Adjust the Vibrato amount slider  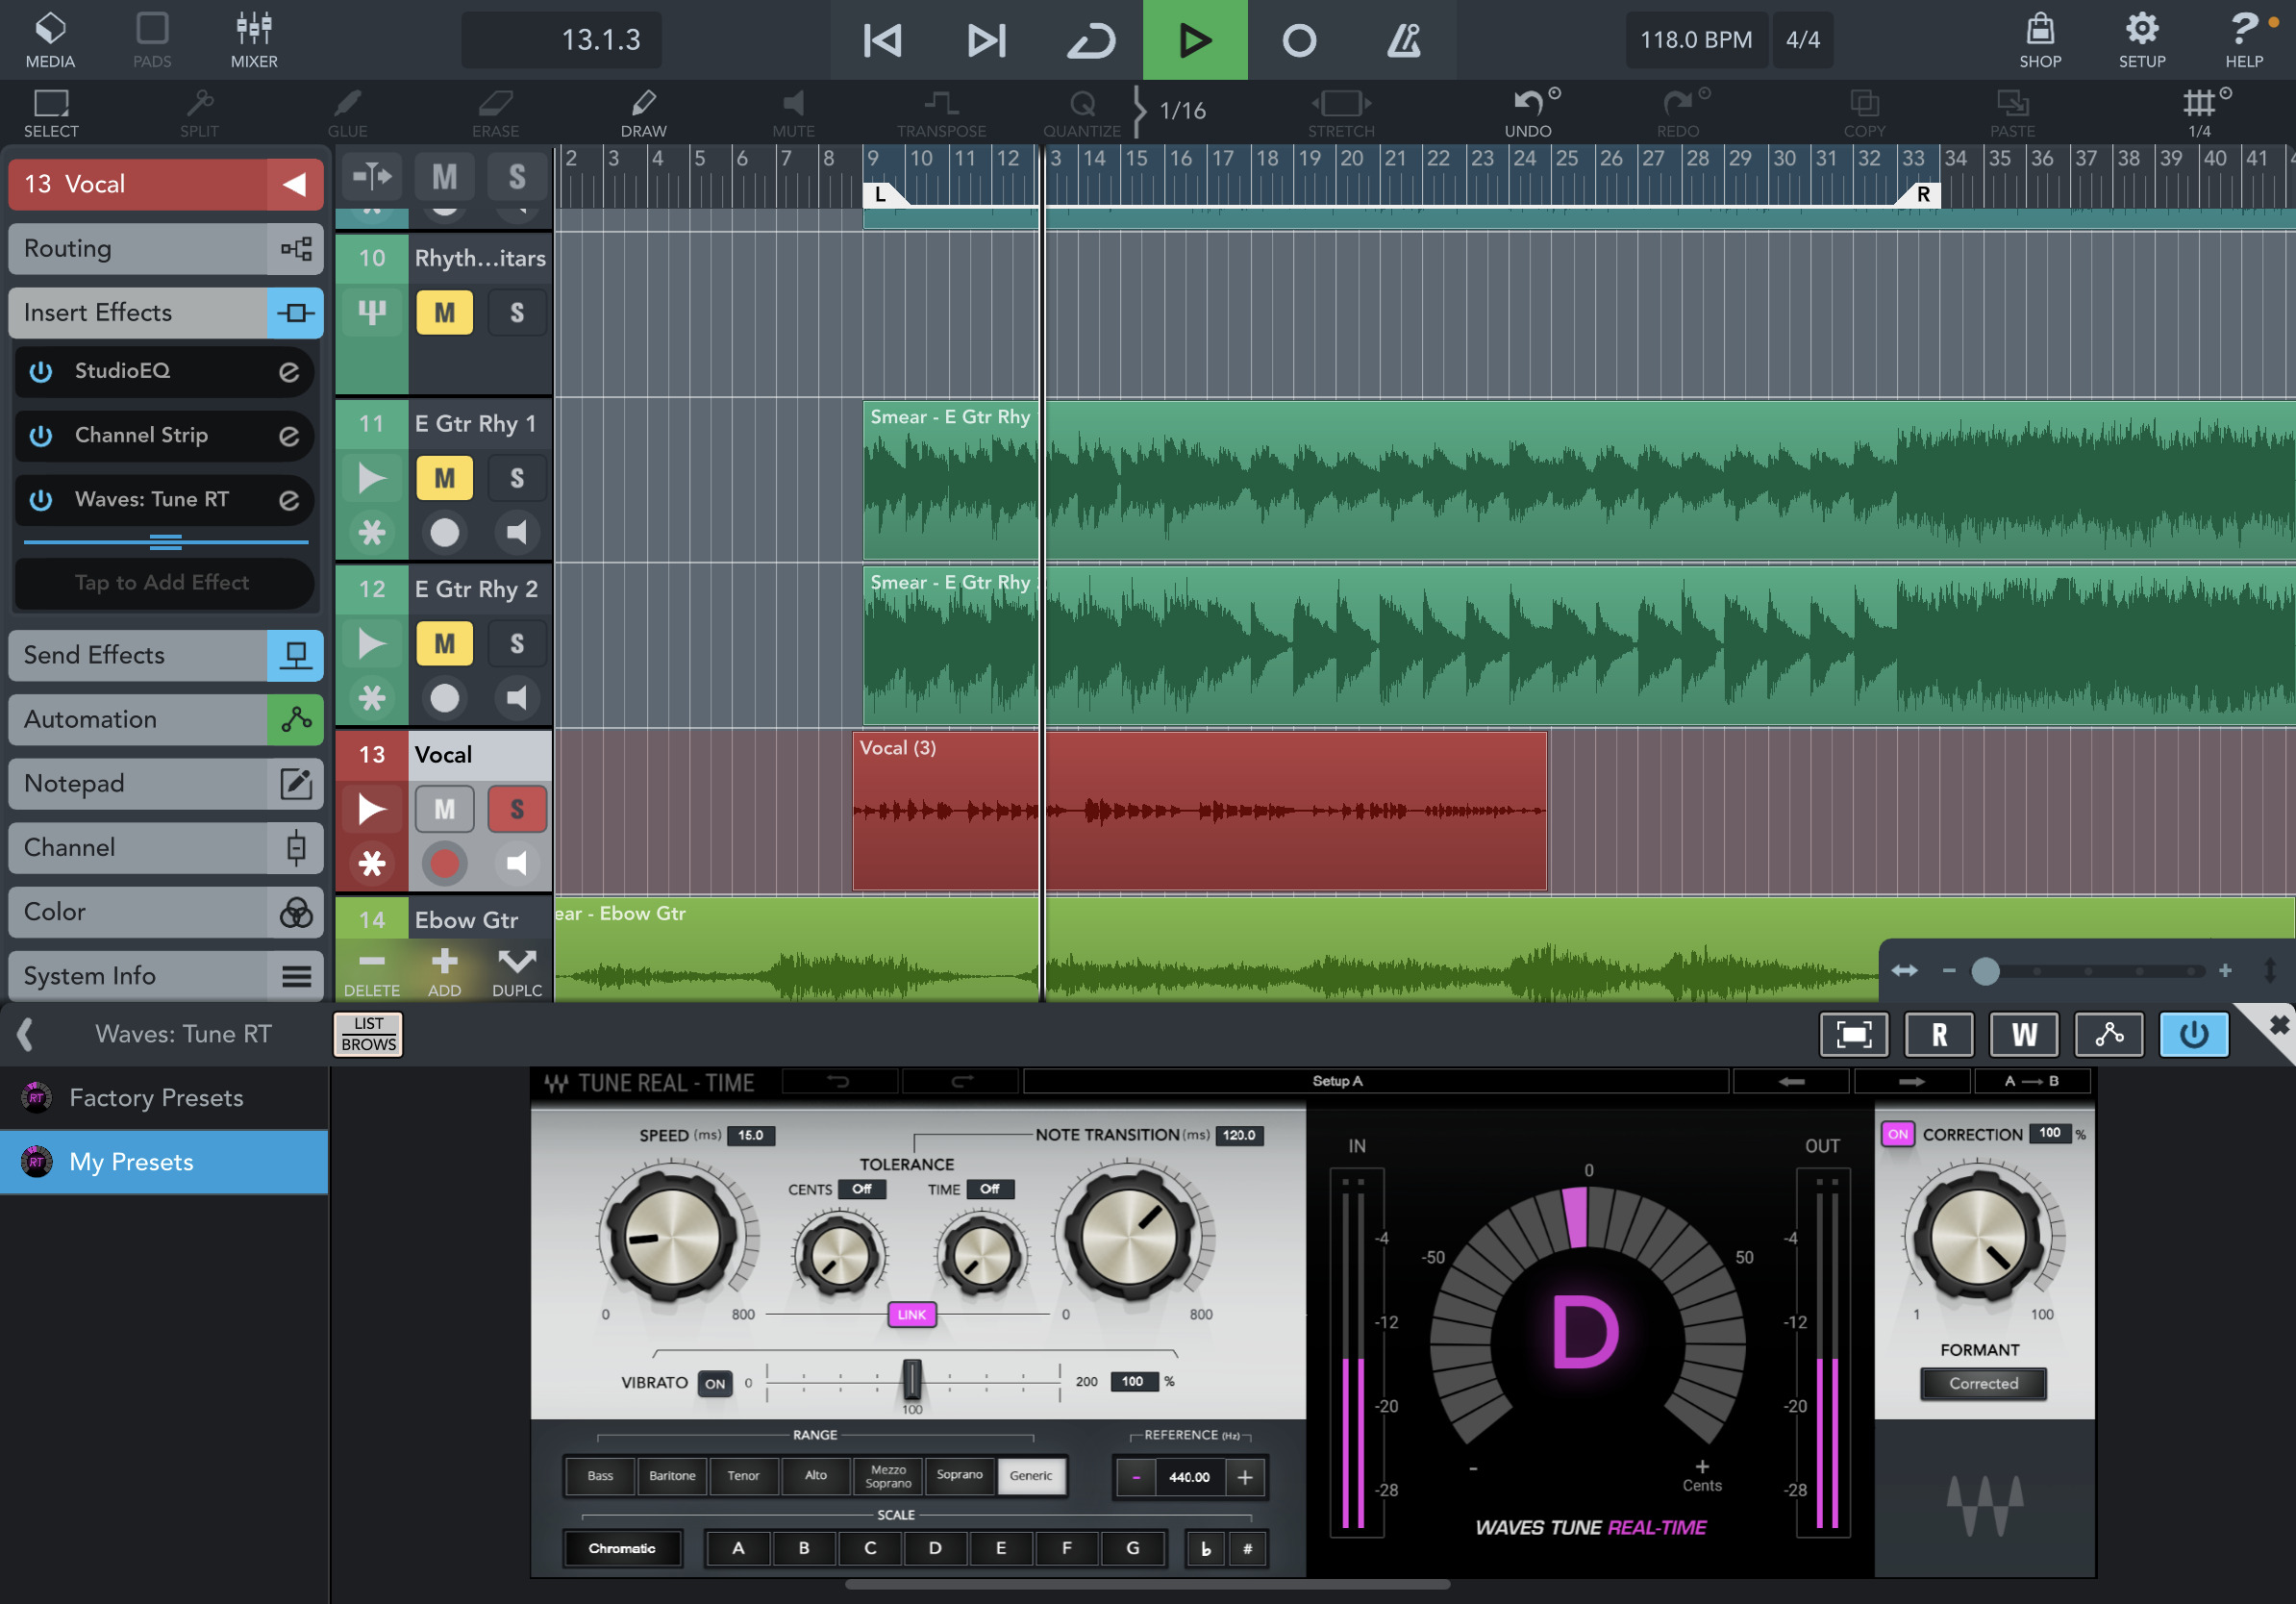(x=912, y=1380)
